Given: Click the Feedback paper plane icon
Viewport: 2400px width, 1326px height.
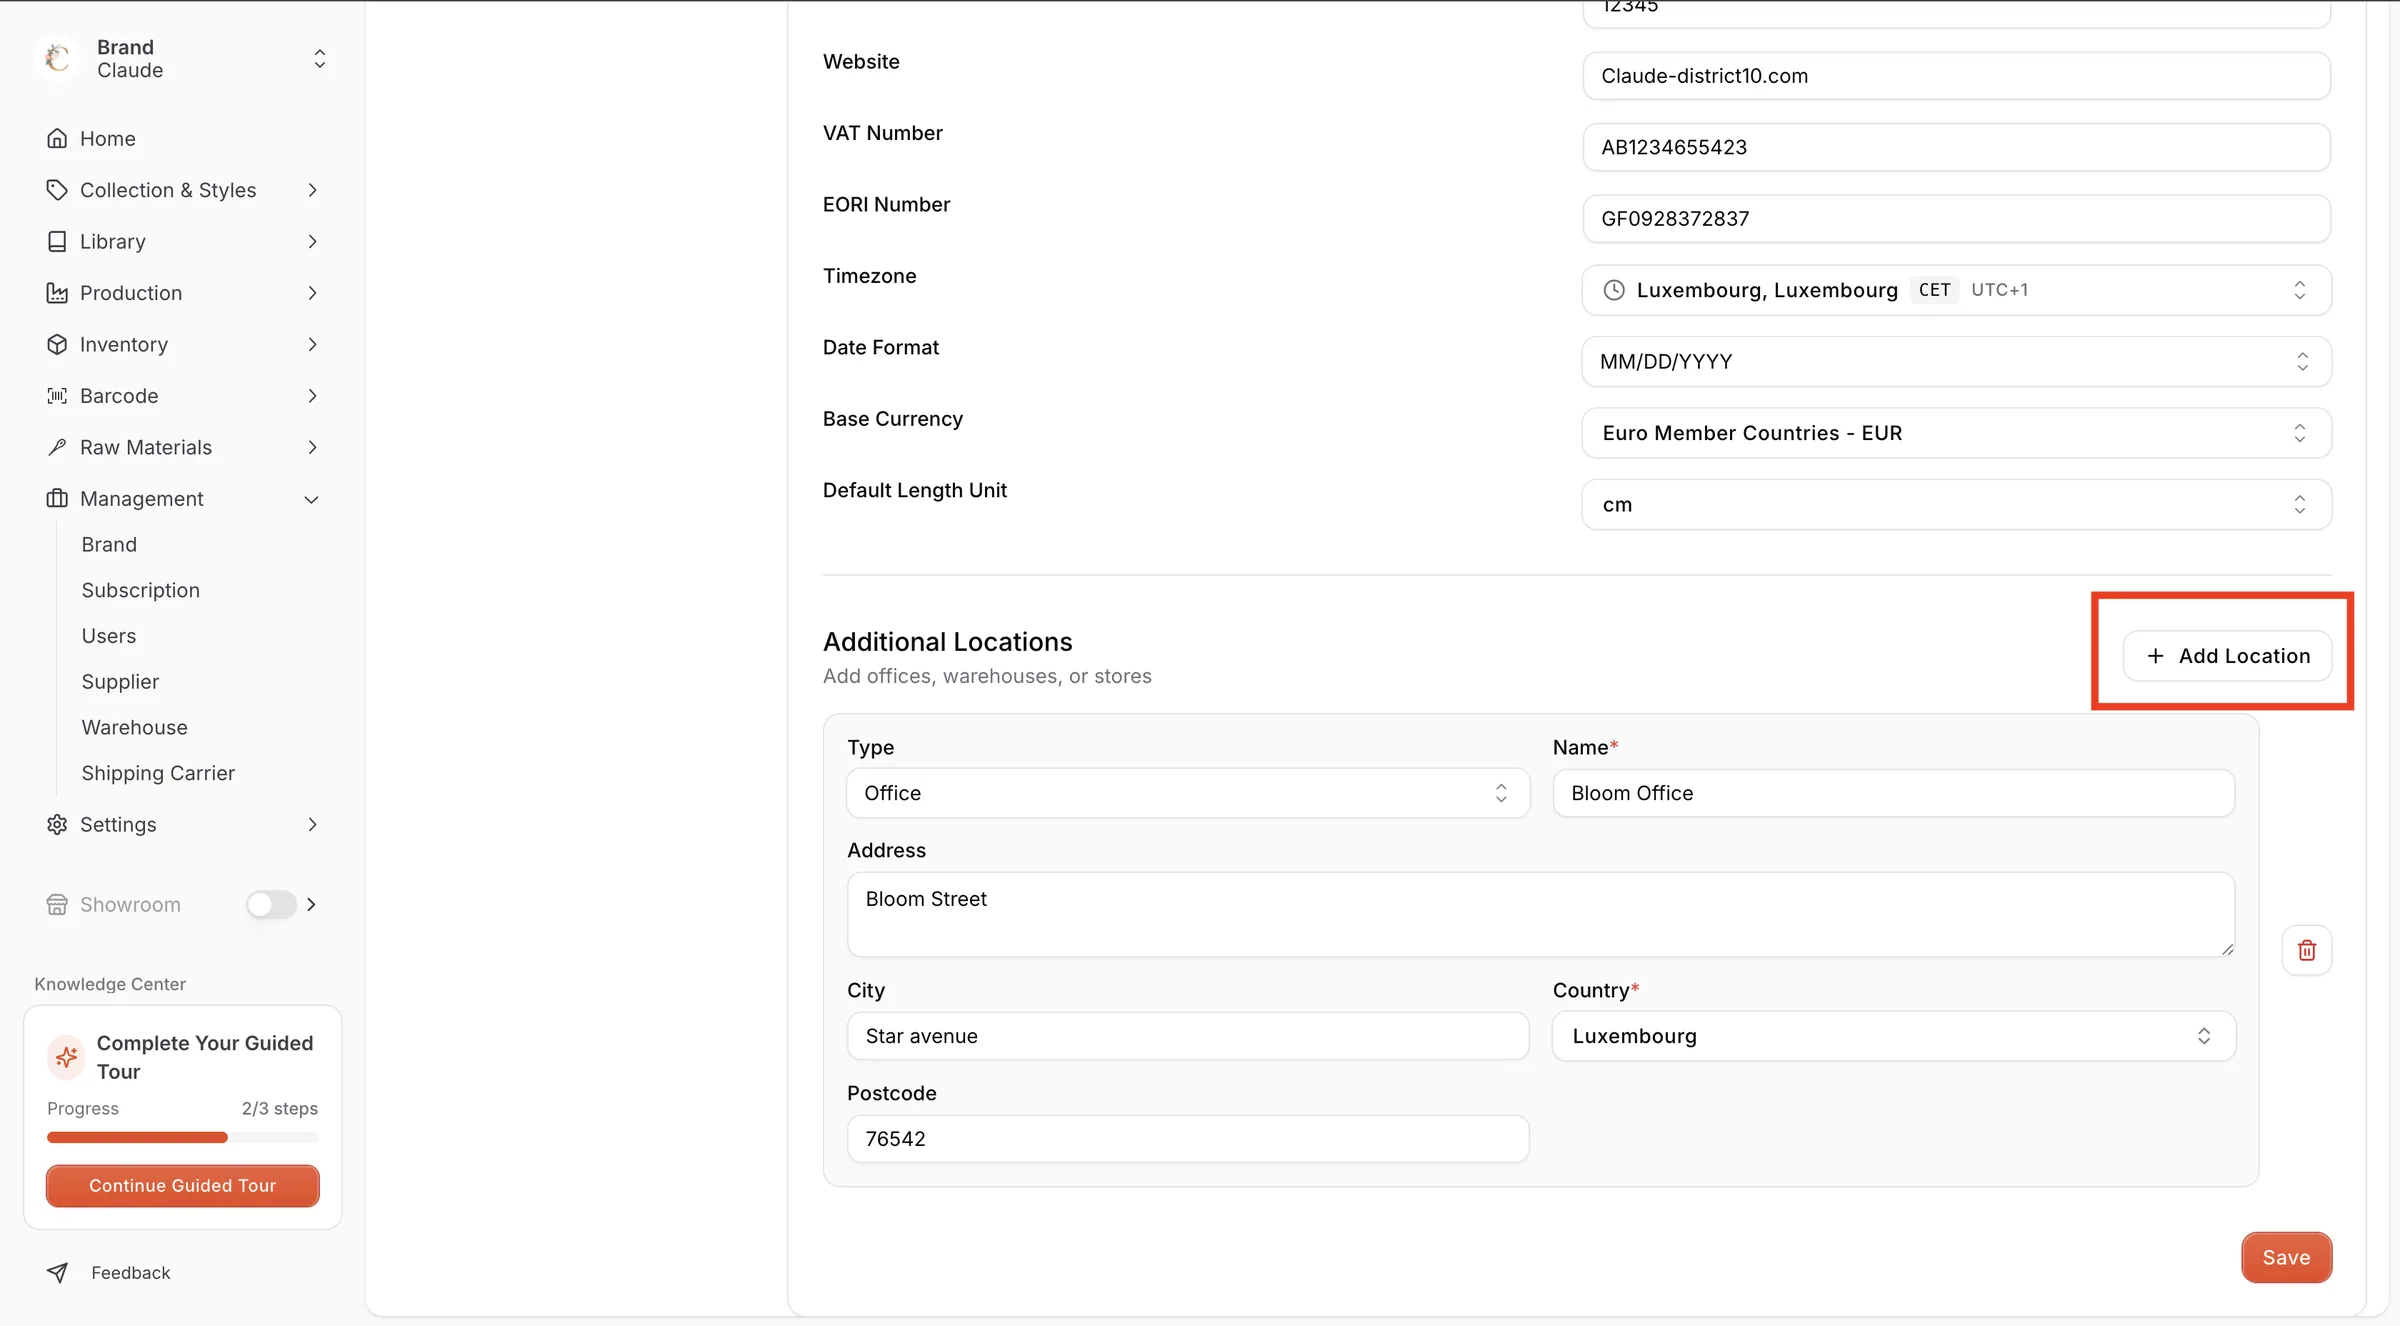Looking at the screenshot, I should tap(58, 1272).
